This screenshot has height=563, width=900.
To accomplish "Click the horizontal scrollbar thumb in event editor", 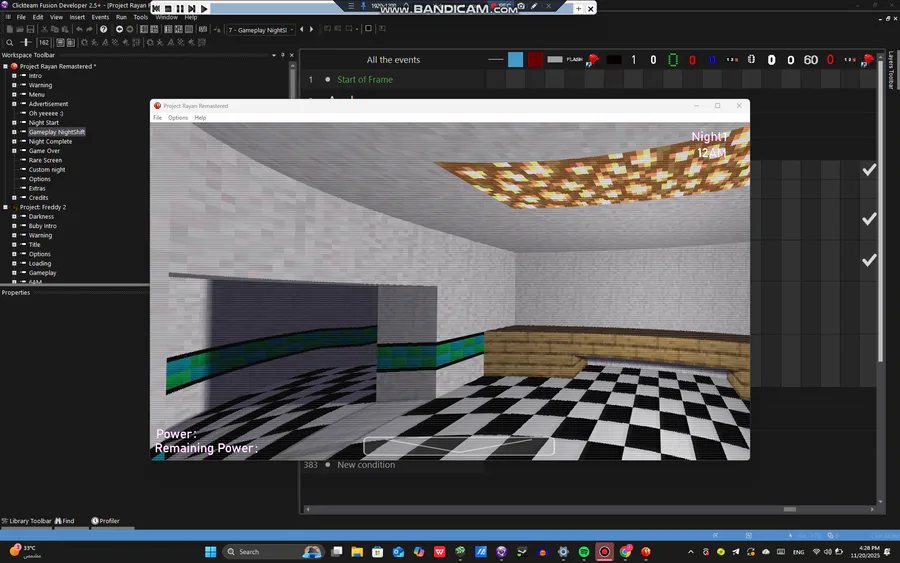I will tap(790, 509).
